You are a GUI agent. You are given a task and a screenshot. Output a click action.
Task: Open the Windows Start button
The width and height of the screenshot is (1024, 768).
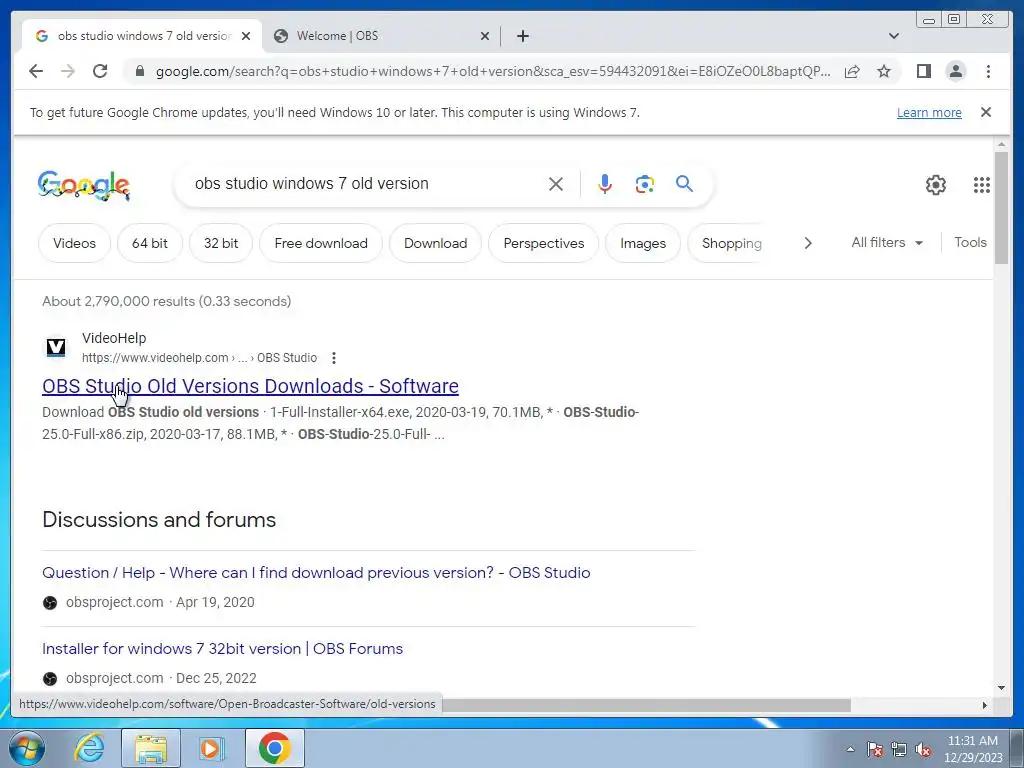pyautogui.click(x=27, y=748)
